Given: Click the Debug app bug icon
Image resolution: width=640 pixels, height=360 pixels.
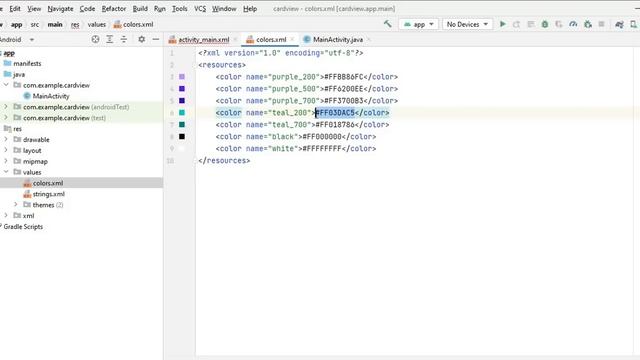Looking at the screenshot, I should point(544,24).
